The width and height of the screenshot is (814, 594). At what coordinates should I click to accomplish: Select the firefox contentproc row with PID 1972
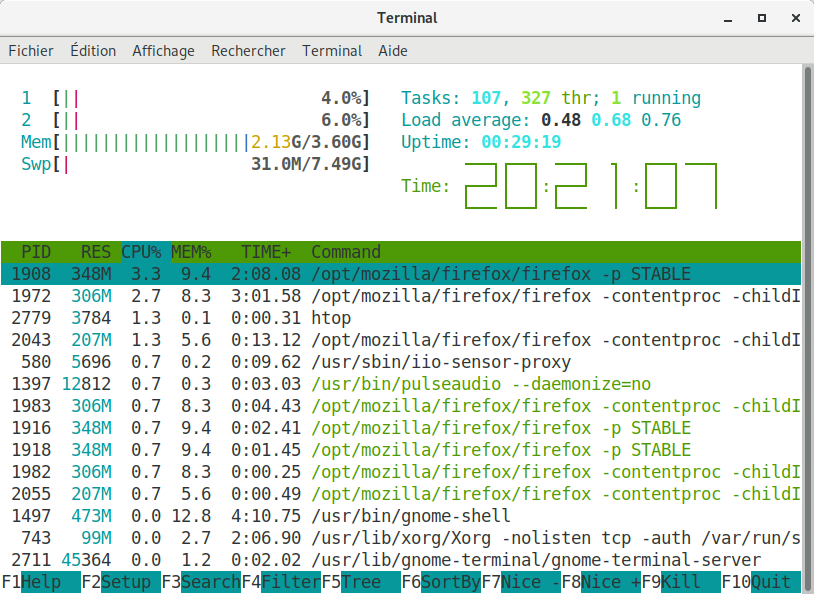(x=401, y=296)
